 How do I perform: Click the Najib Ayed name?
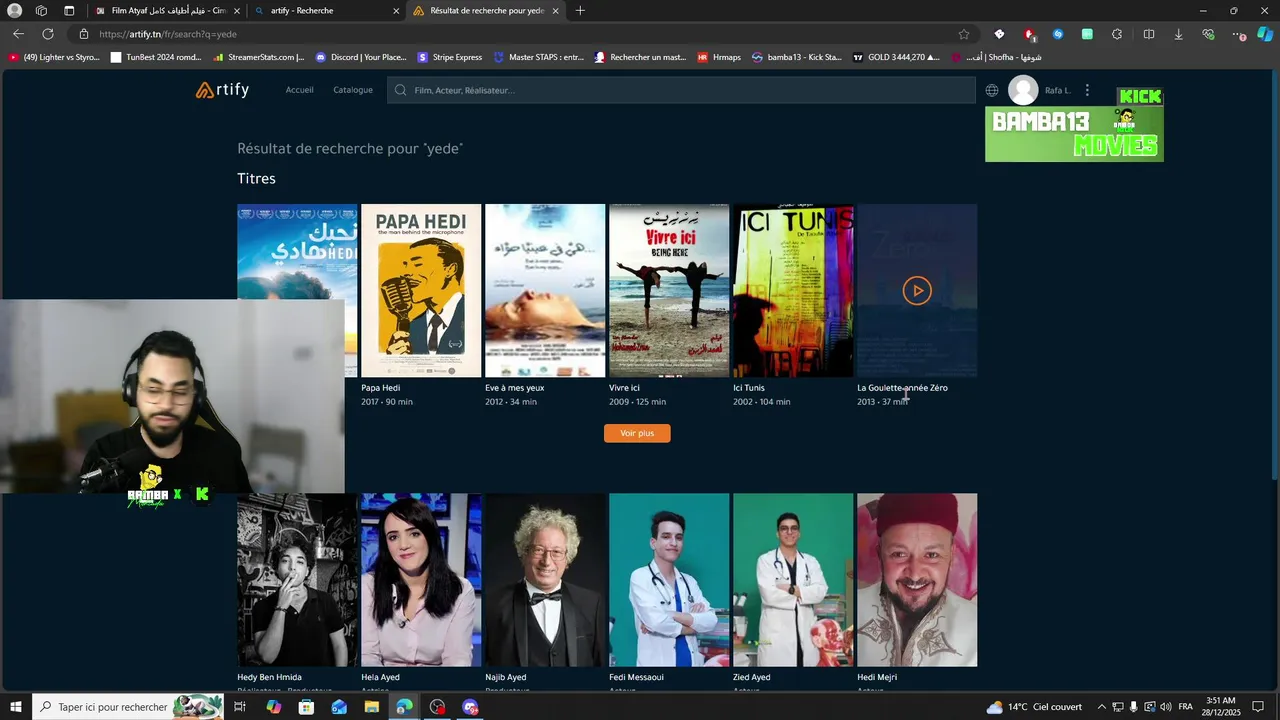505,677
